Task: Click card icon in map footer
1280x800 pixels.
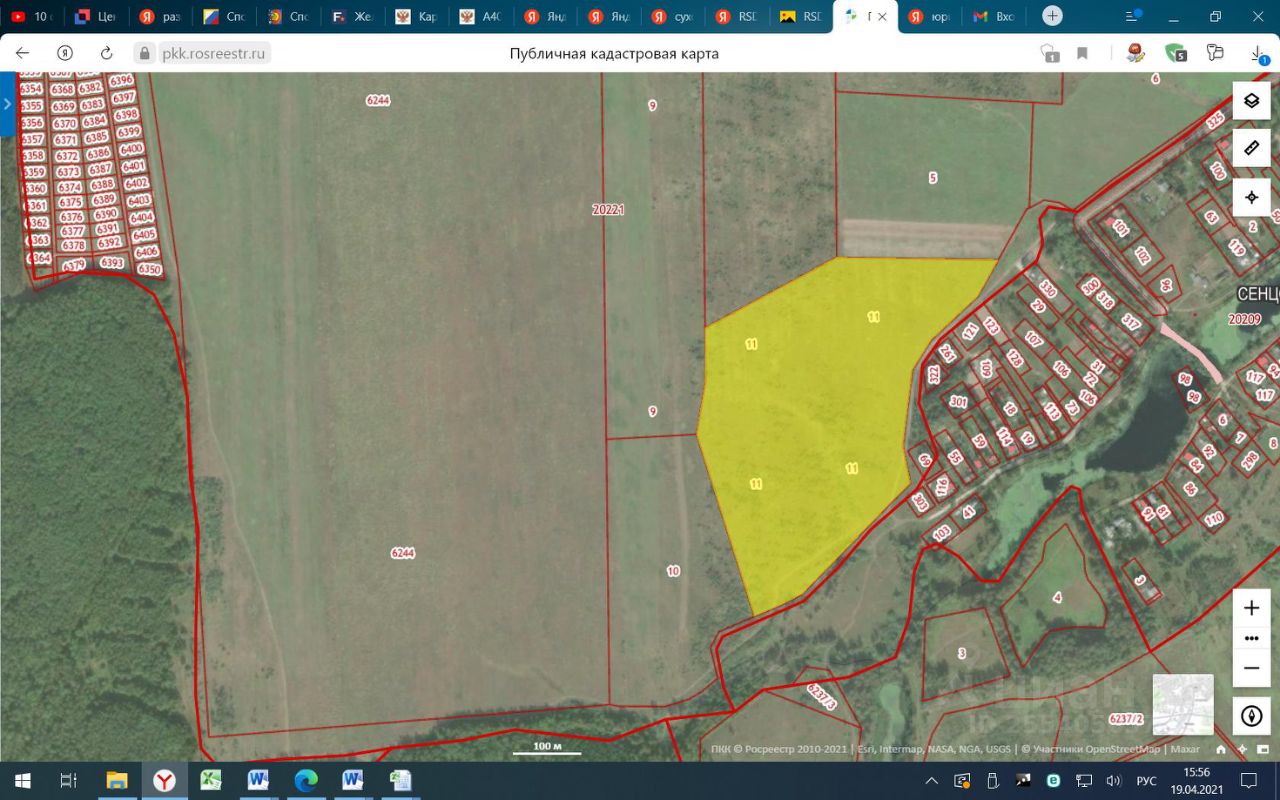Action: pyautogui.click(x=1263, y=748)
